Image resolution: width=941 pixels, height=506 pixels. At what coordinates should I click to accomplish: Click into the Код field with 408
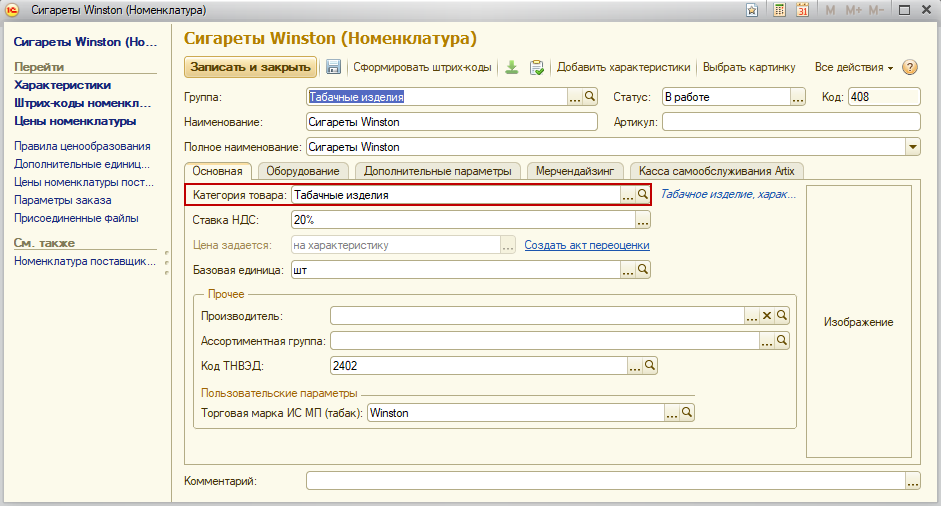(884, 97)
